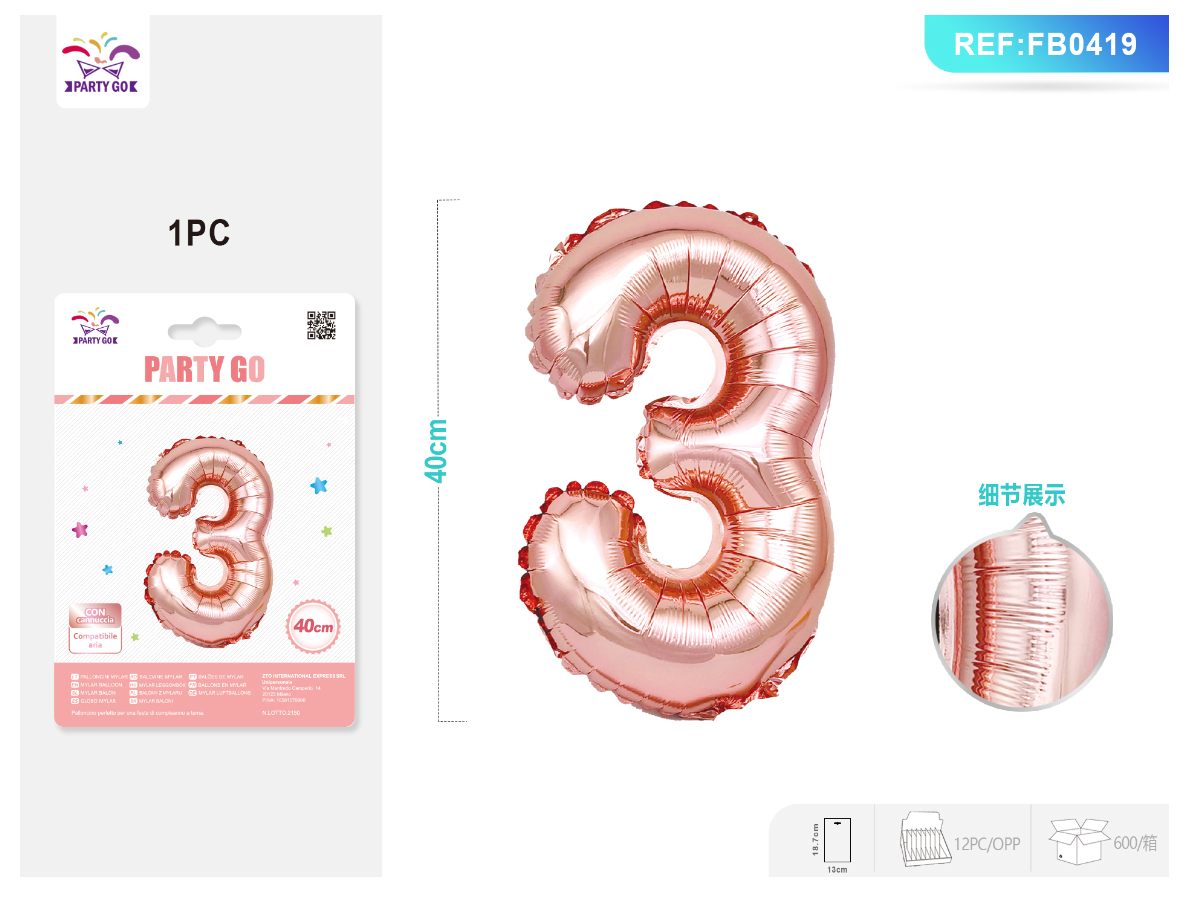Screen dimensions: 1200x900
Task: Click the Compatibile aria label
Action: (x=95, y=640)
